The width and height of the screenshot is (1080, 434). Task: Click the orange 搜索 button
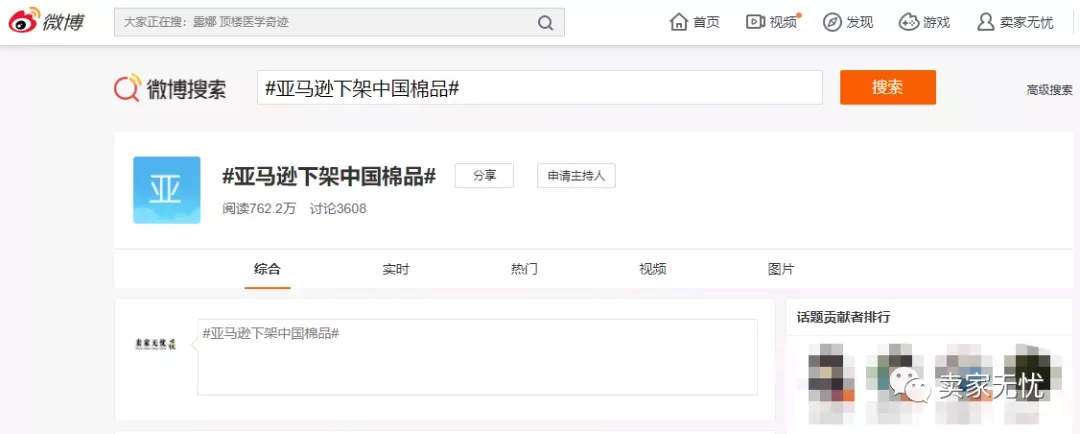click(888, 87)
